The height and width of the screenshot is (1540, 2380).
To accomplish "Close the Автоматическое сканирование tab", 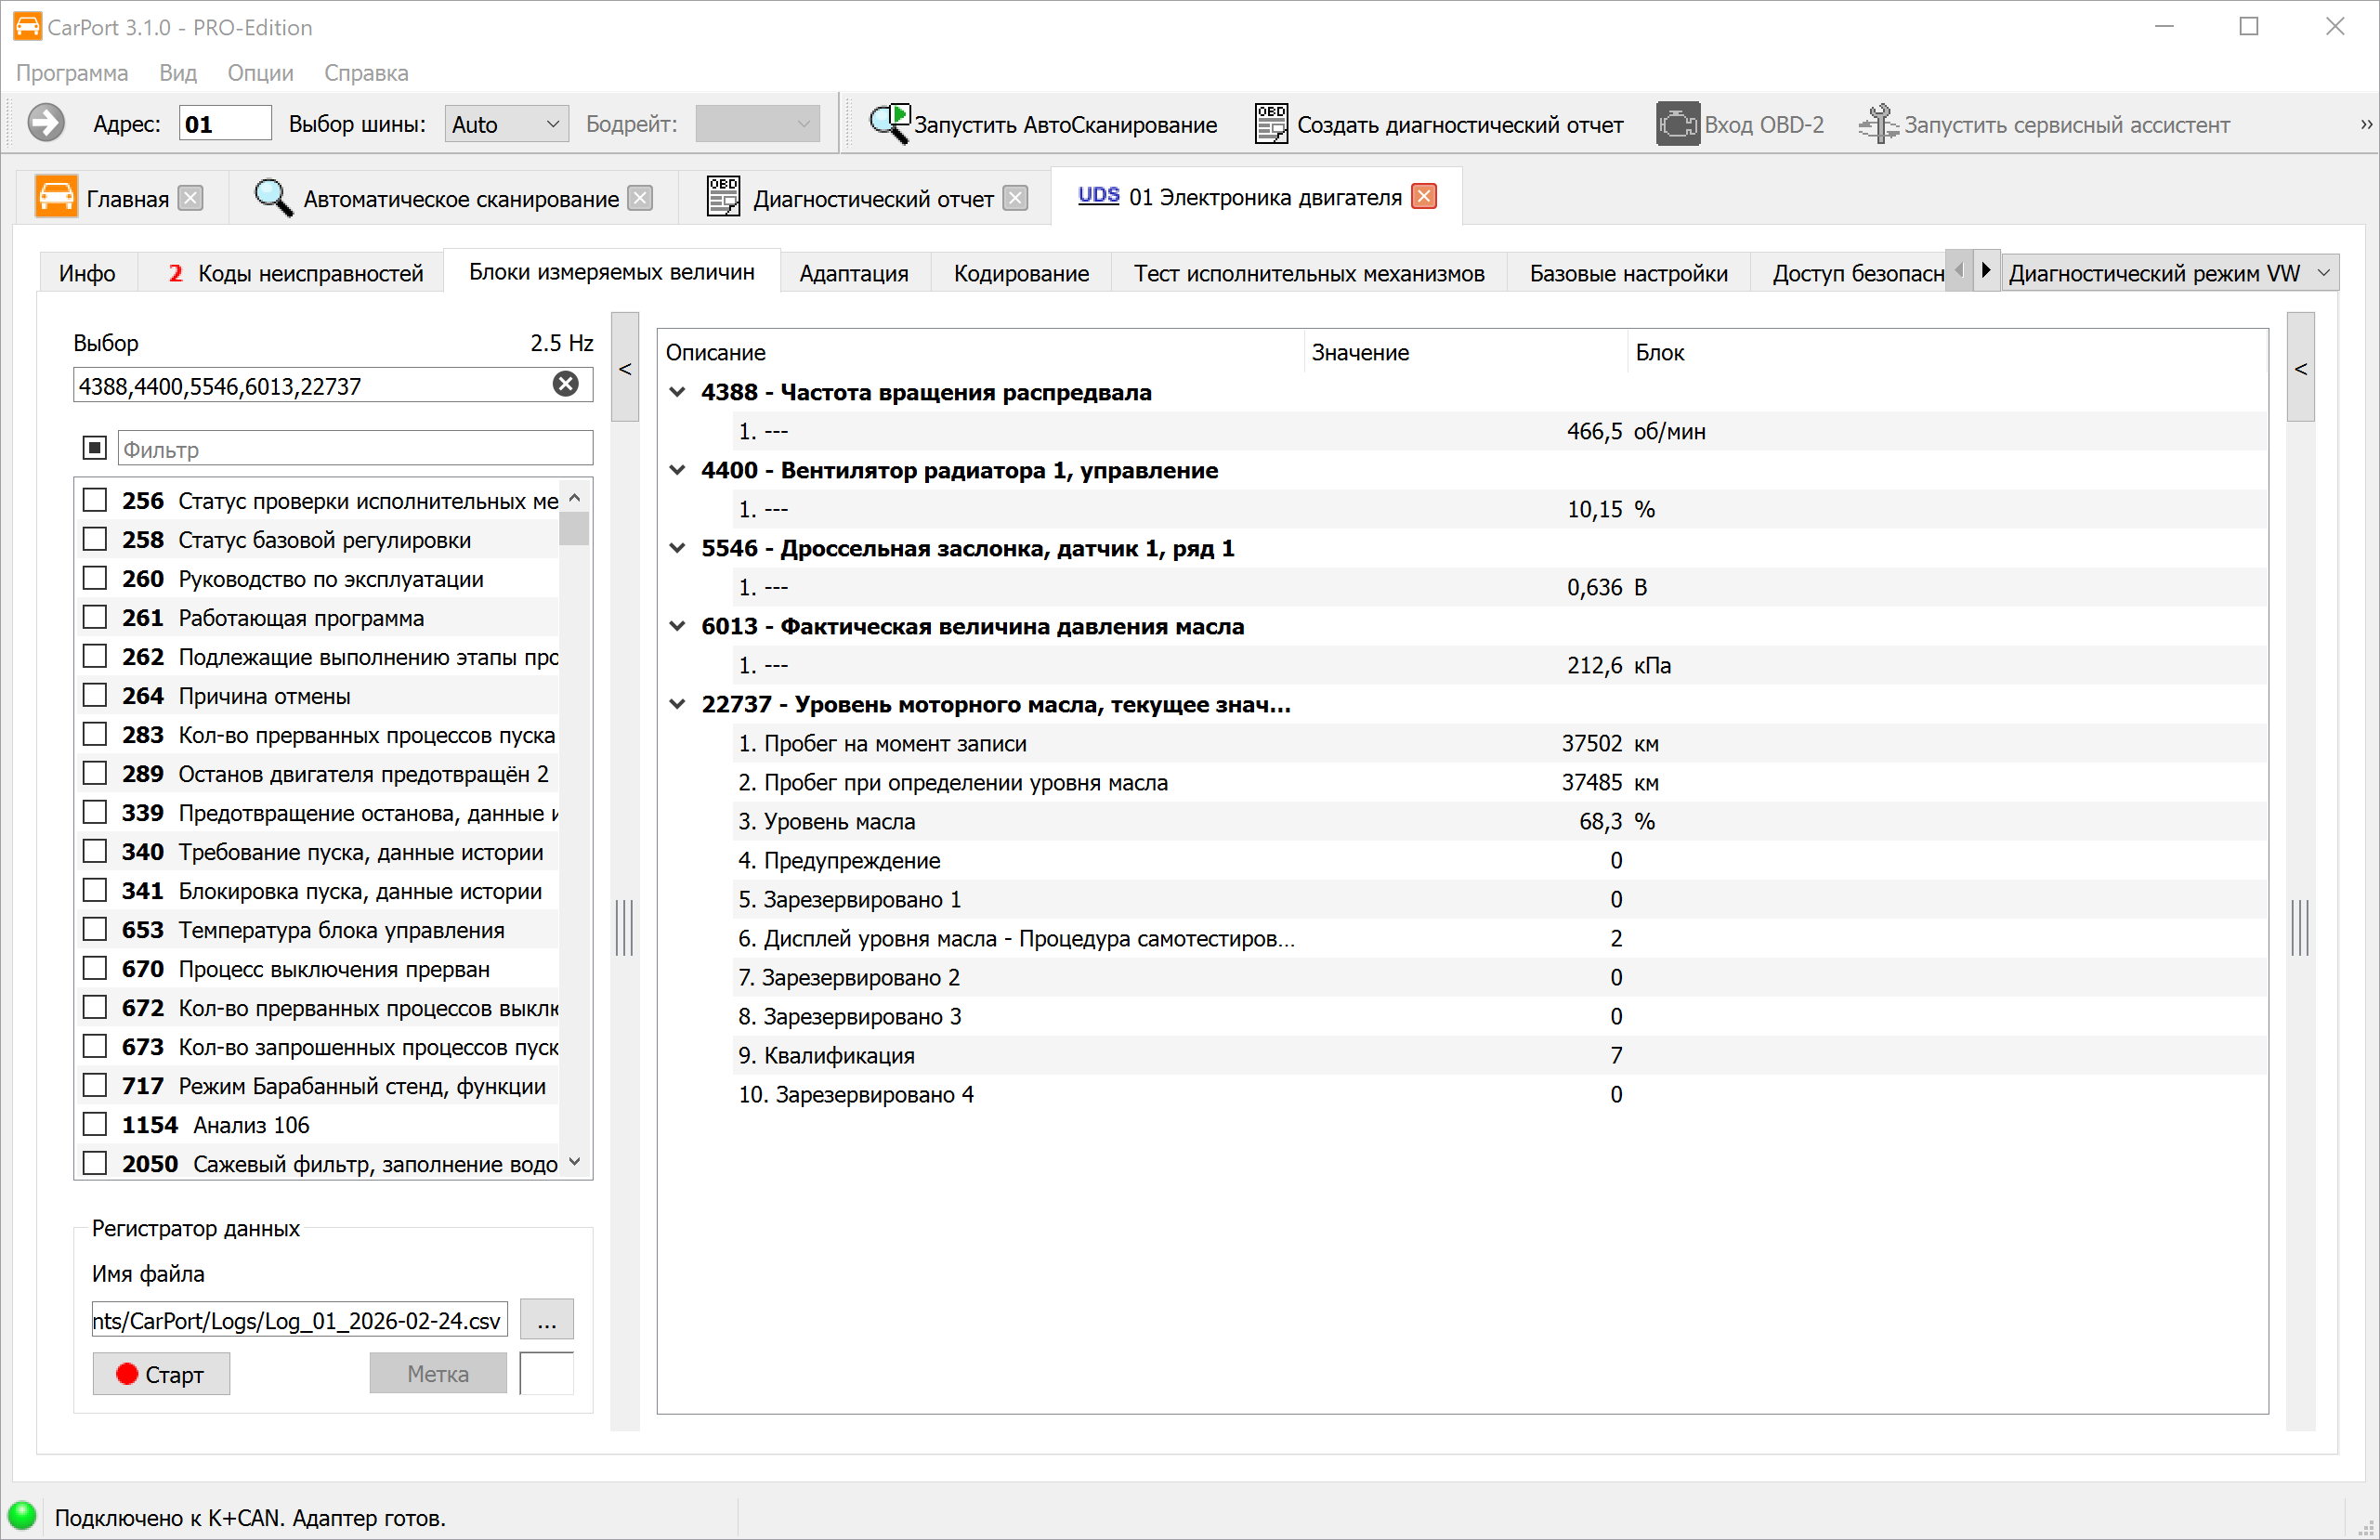I will 640,198.
